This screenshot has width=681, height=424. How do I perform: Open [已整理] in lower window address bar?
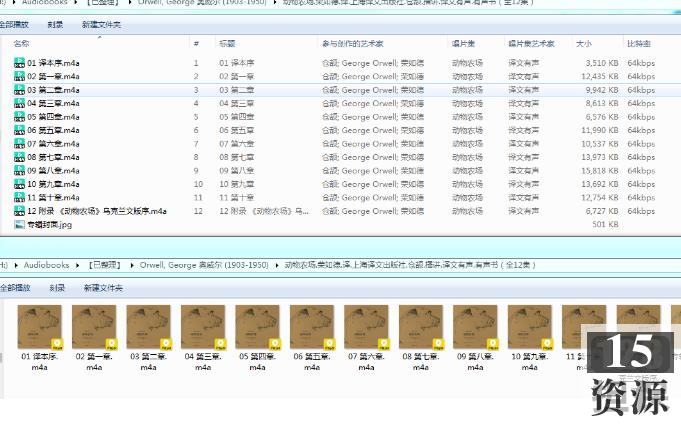pyautogui.click(x=104, y=265)
